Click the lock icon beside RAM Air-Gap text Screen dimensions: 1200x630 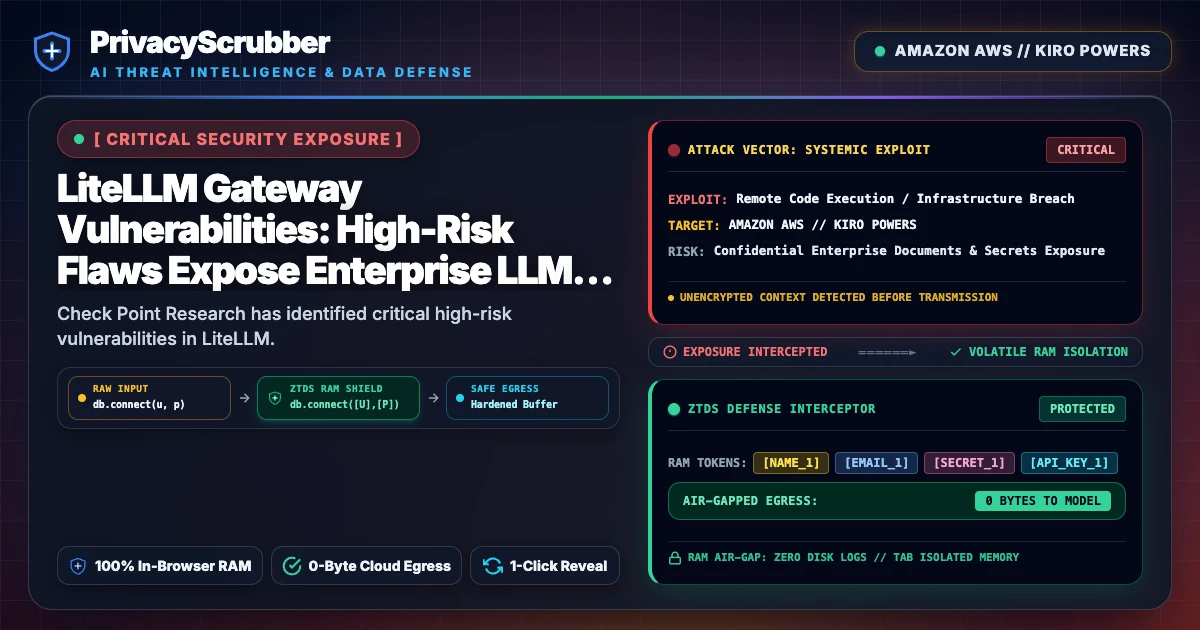[674, 557]
